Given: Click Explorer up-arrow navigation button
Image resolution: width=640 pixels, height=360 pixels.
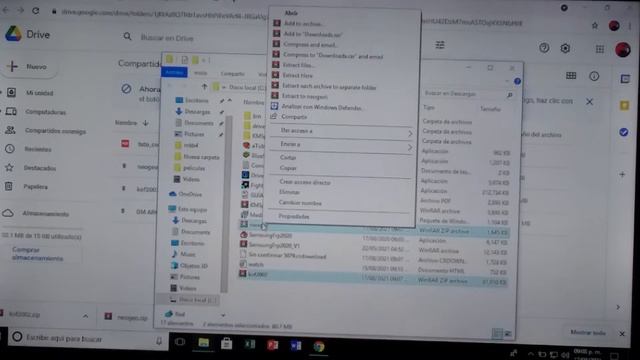Looking at the screenshot, I should pyautogui.click(x=204, y=87).
